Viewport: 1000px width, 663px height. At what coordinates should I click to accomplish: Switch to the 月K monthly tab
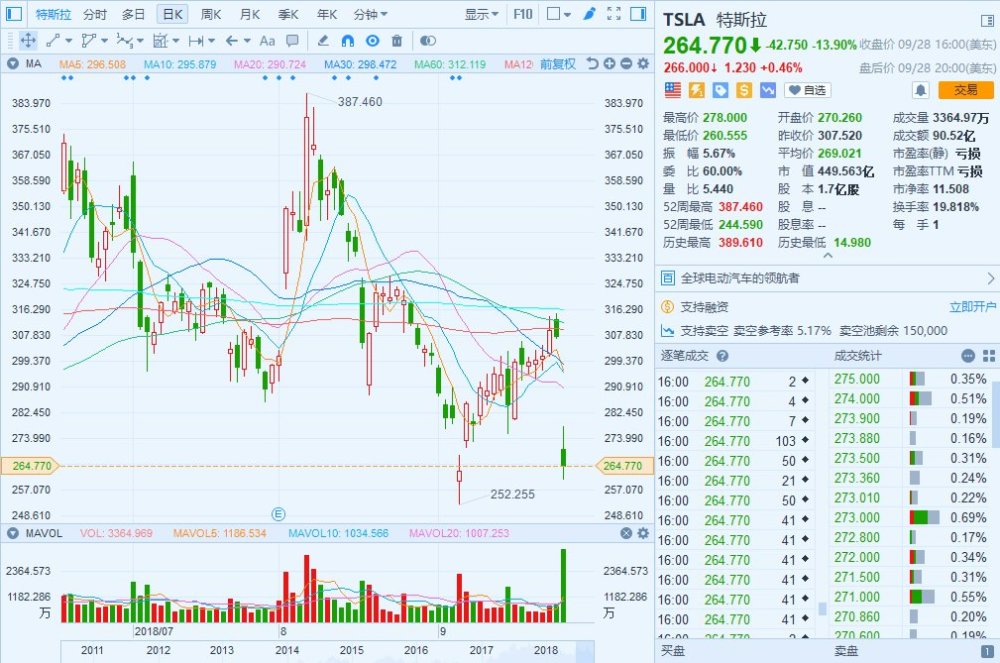click(x=249, y=14)
